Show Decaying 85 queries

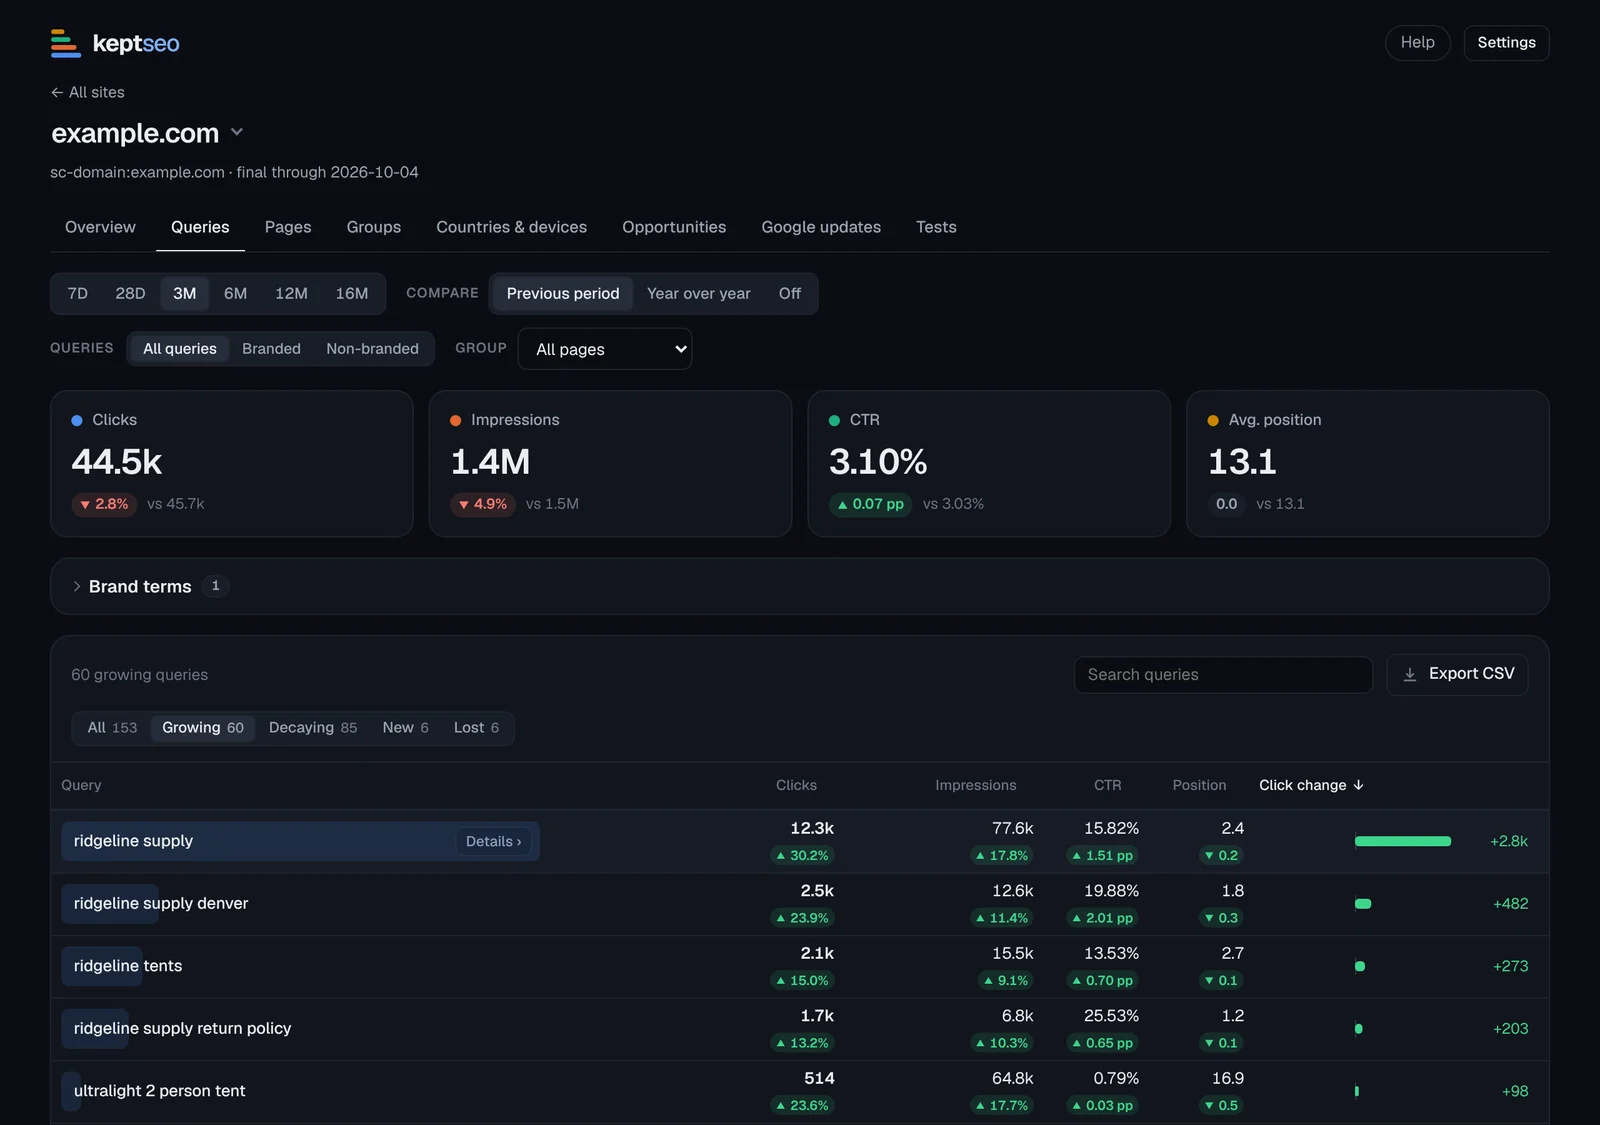pyautogui.click(x=313, y=728)
